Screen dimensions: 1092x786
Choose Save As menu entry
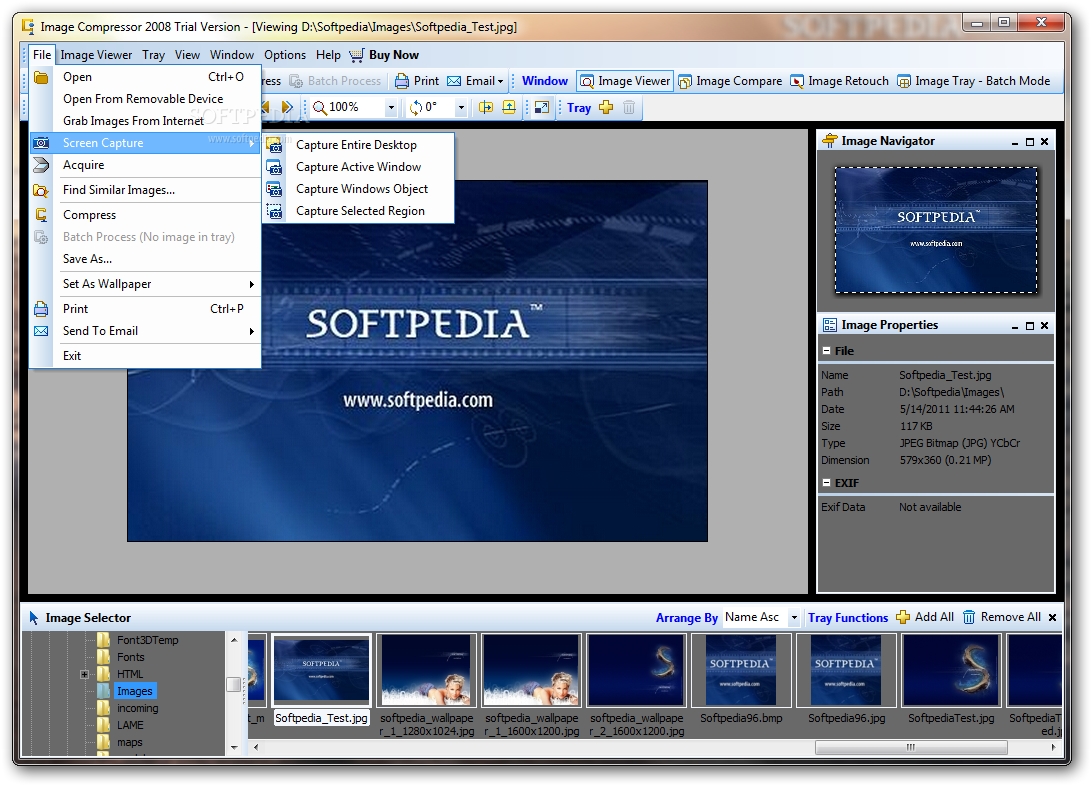146,259
